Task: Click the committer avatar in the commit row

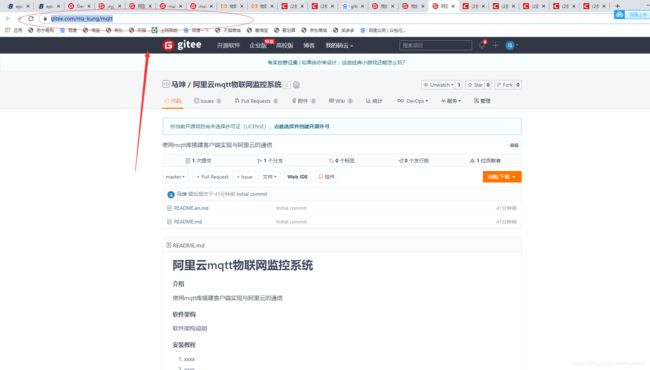Action: [x=171, y=194]
